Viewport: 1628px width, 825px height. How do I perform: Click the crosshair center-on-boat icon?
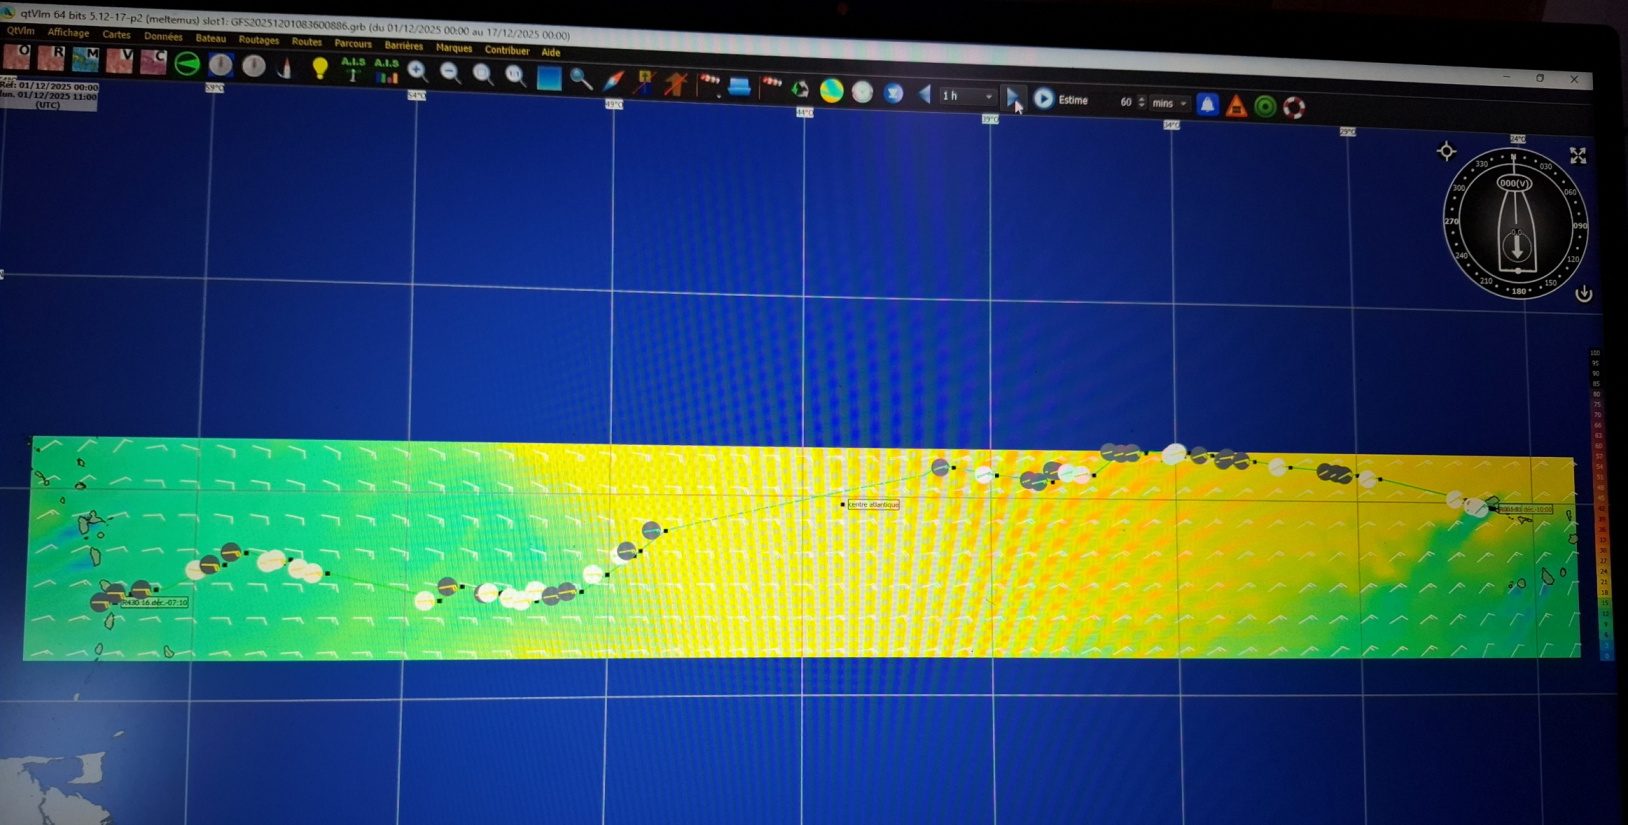tap(1446, 151)
